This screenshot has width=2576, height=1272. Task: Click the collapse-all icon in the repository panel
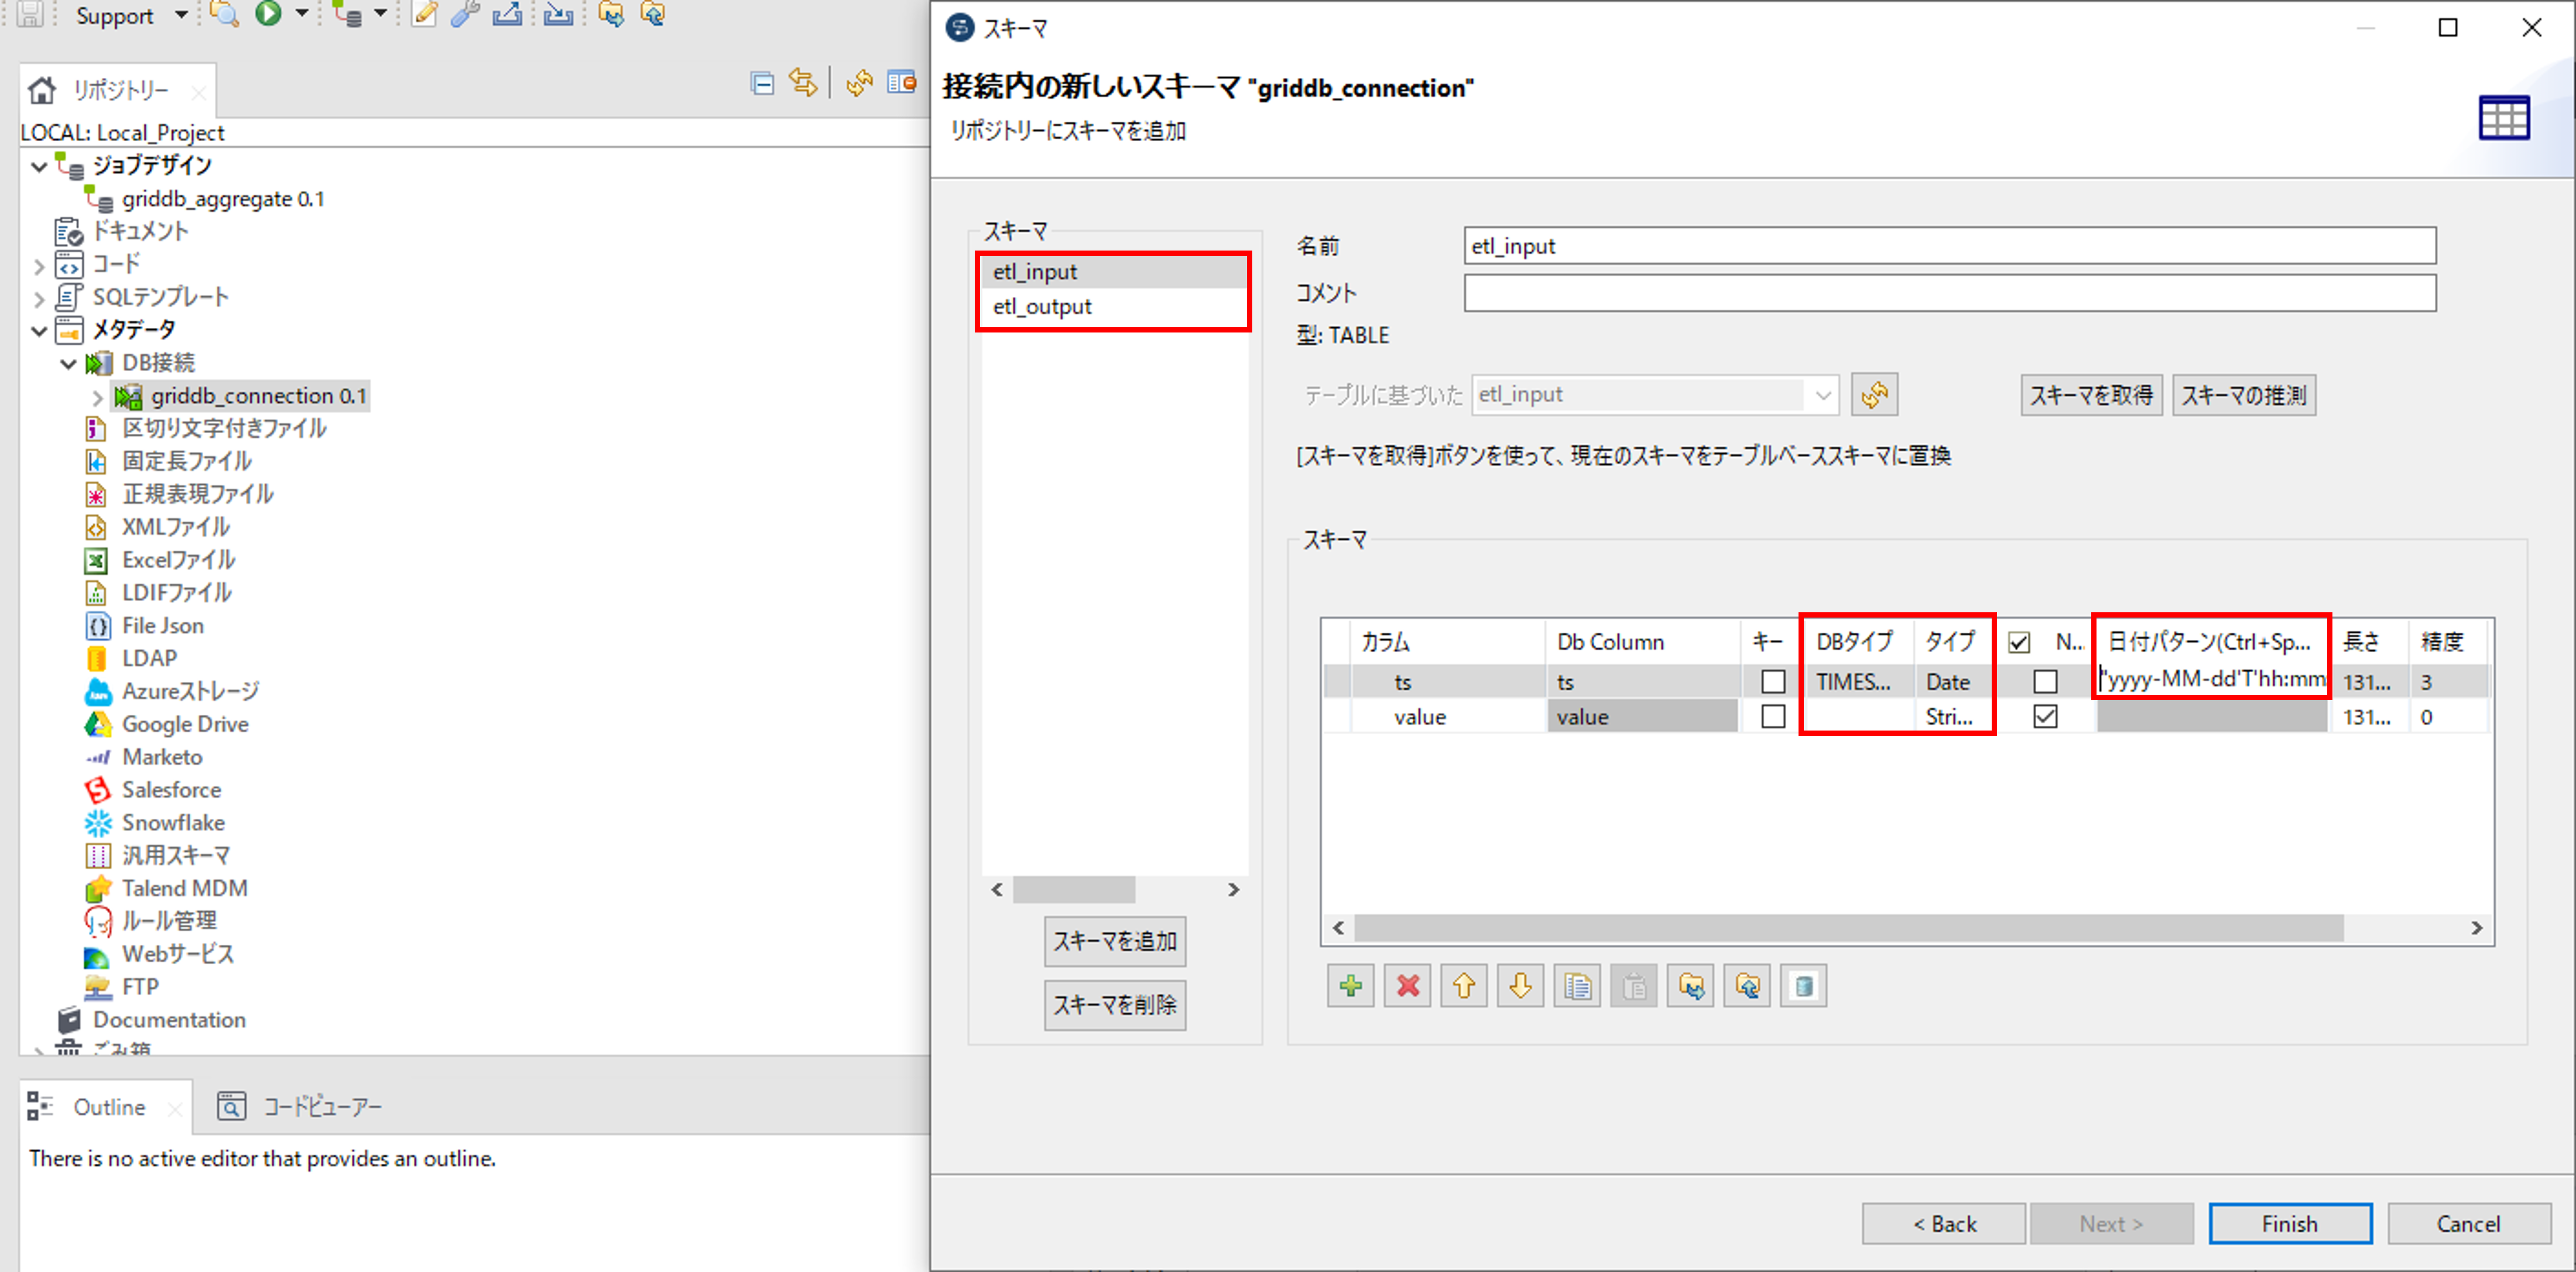(x=762, y=84)
